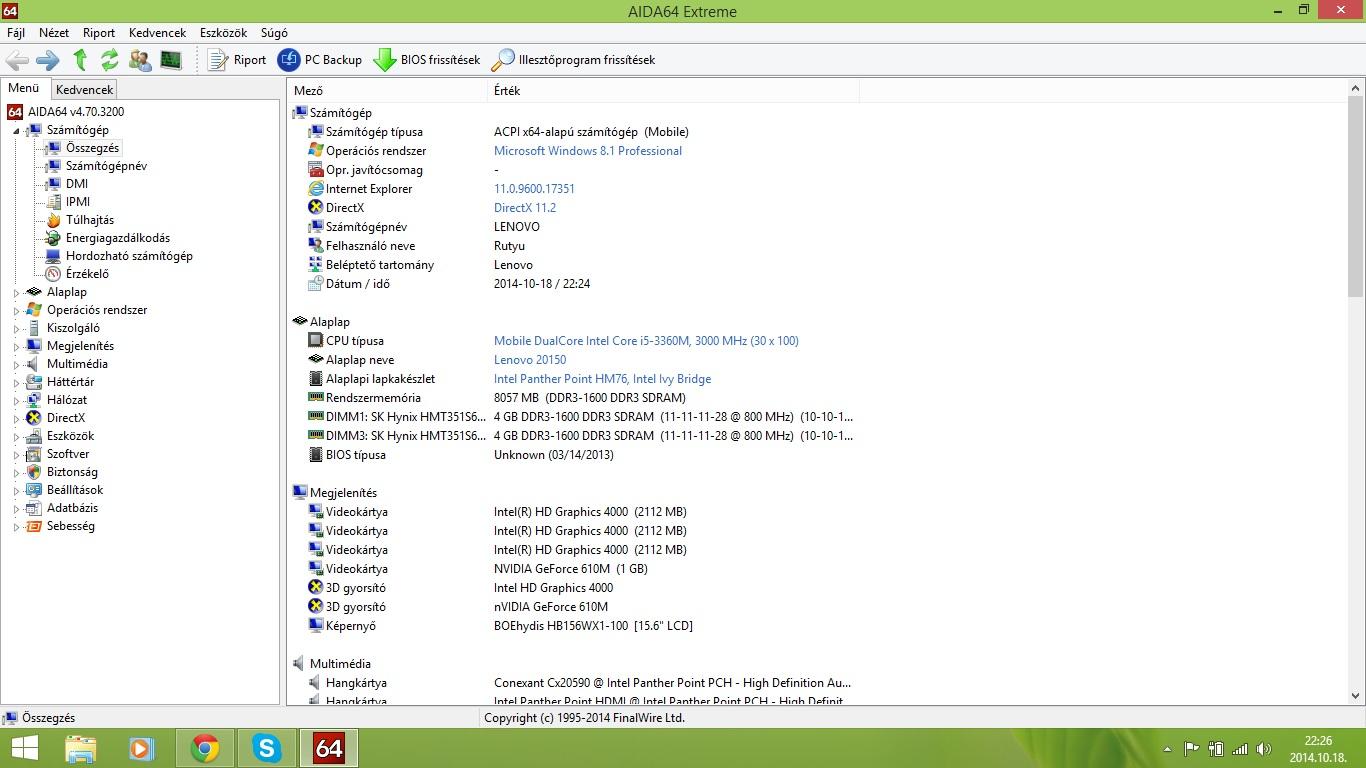Open the Kedvencek menu in the menu bar

(x=157, y=33)
